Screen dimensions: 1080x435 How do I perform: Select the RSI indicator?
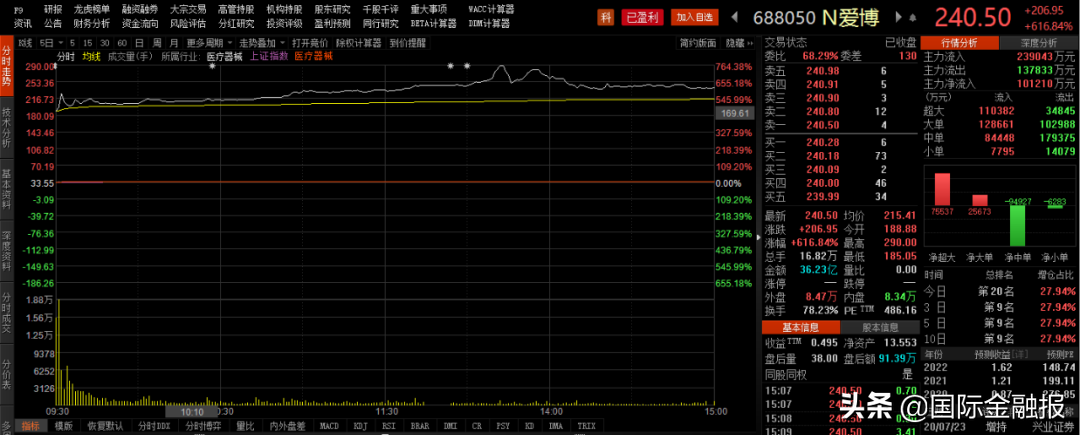pos(389,426)
